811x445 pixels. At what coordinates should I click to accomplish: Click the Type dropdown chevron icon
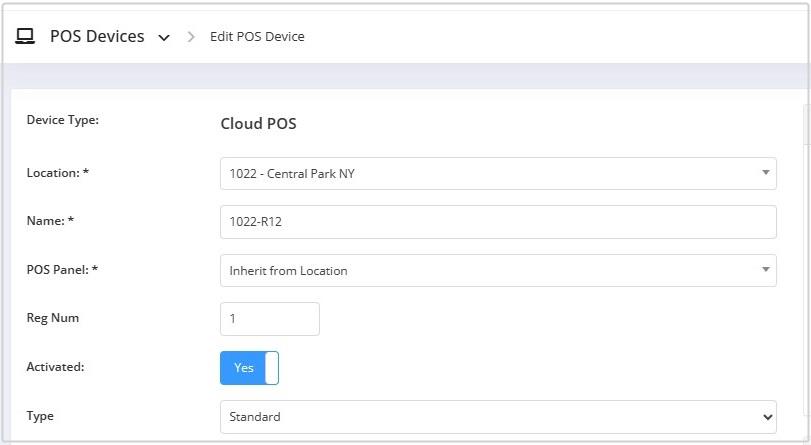pyautogui.click(x=768, y=417)
